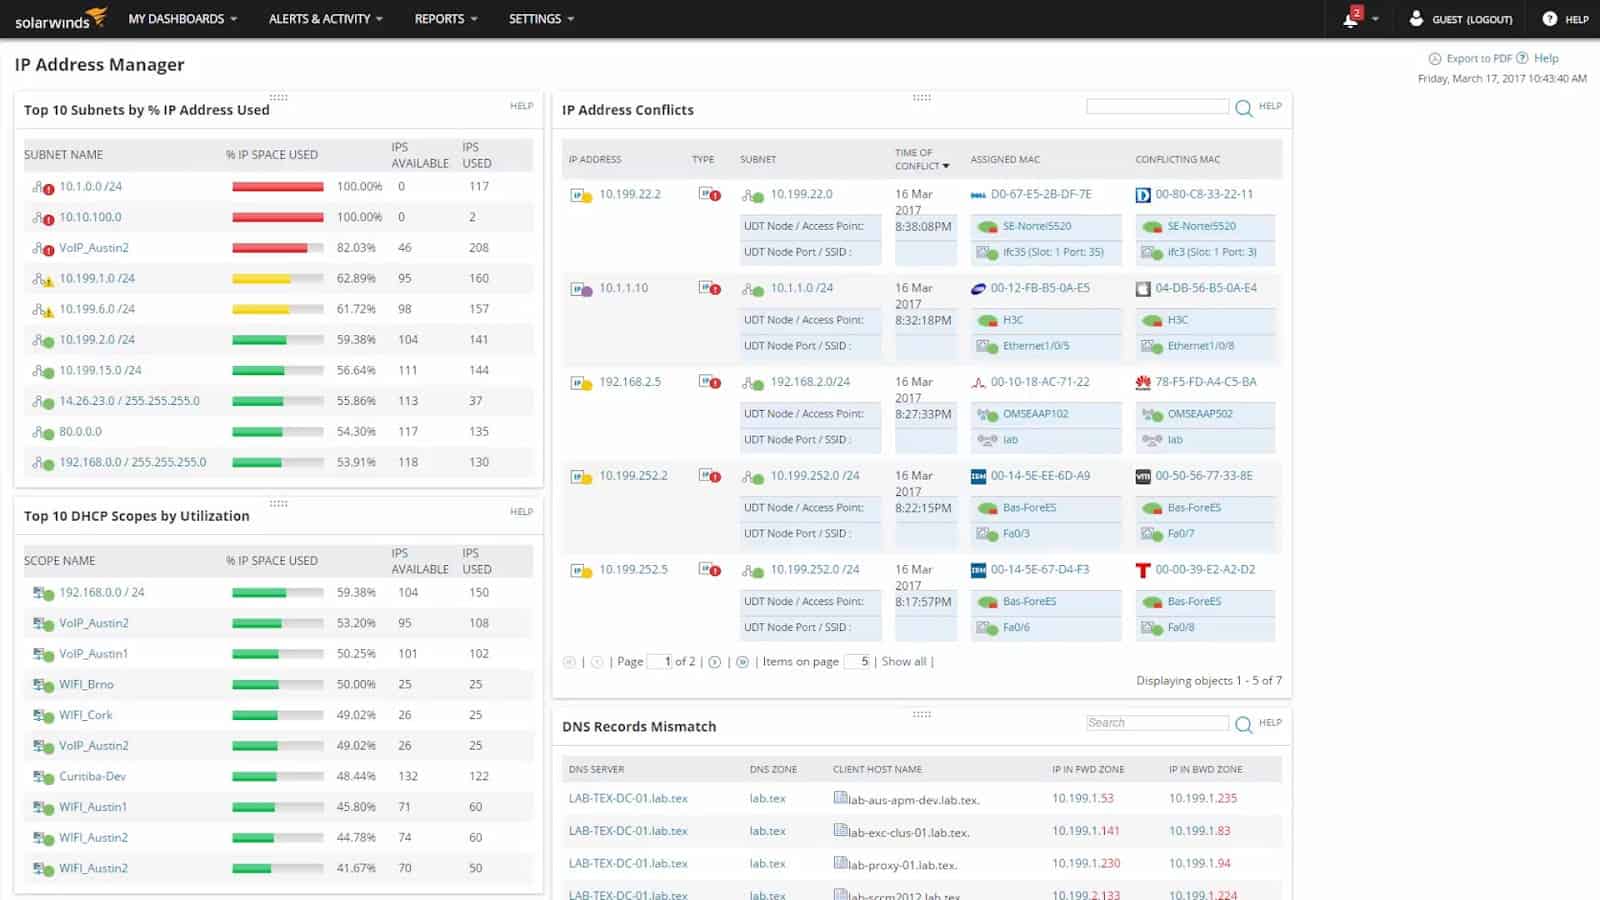
Task: Click the Subnet Name column header
Action: pyautogui.click(x=63, y=155)
